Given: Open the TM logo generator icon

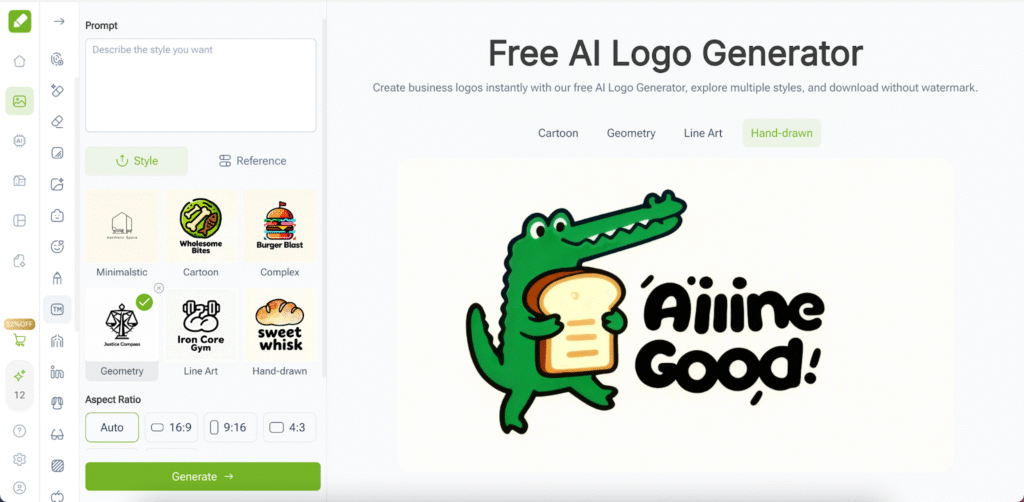Looking at the screenshot, I should point(57,309).
